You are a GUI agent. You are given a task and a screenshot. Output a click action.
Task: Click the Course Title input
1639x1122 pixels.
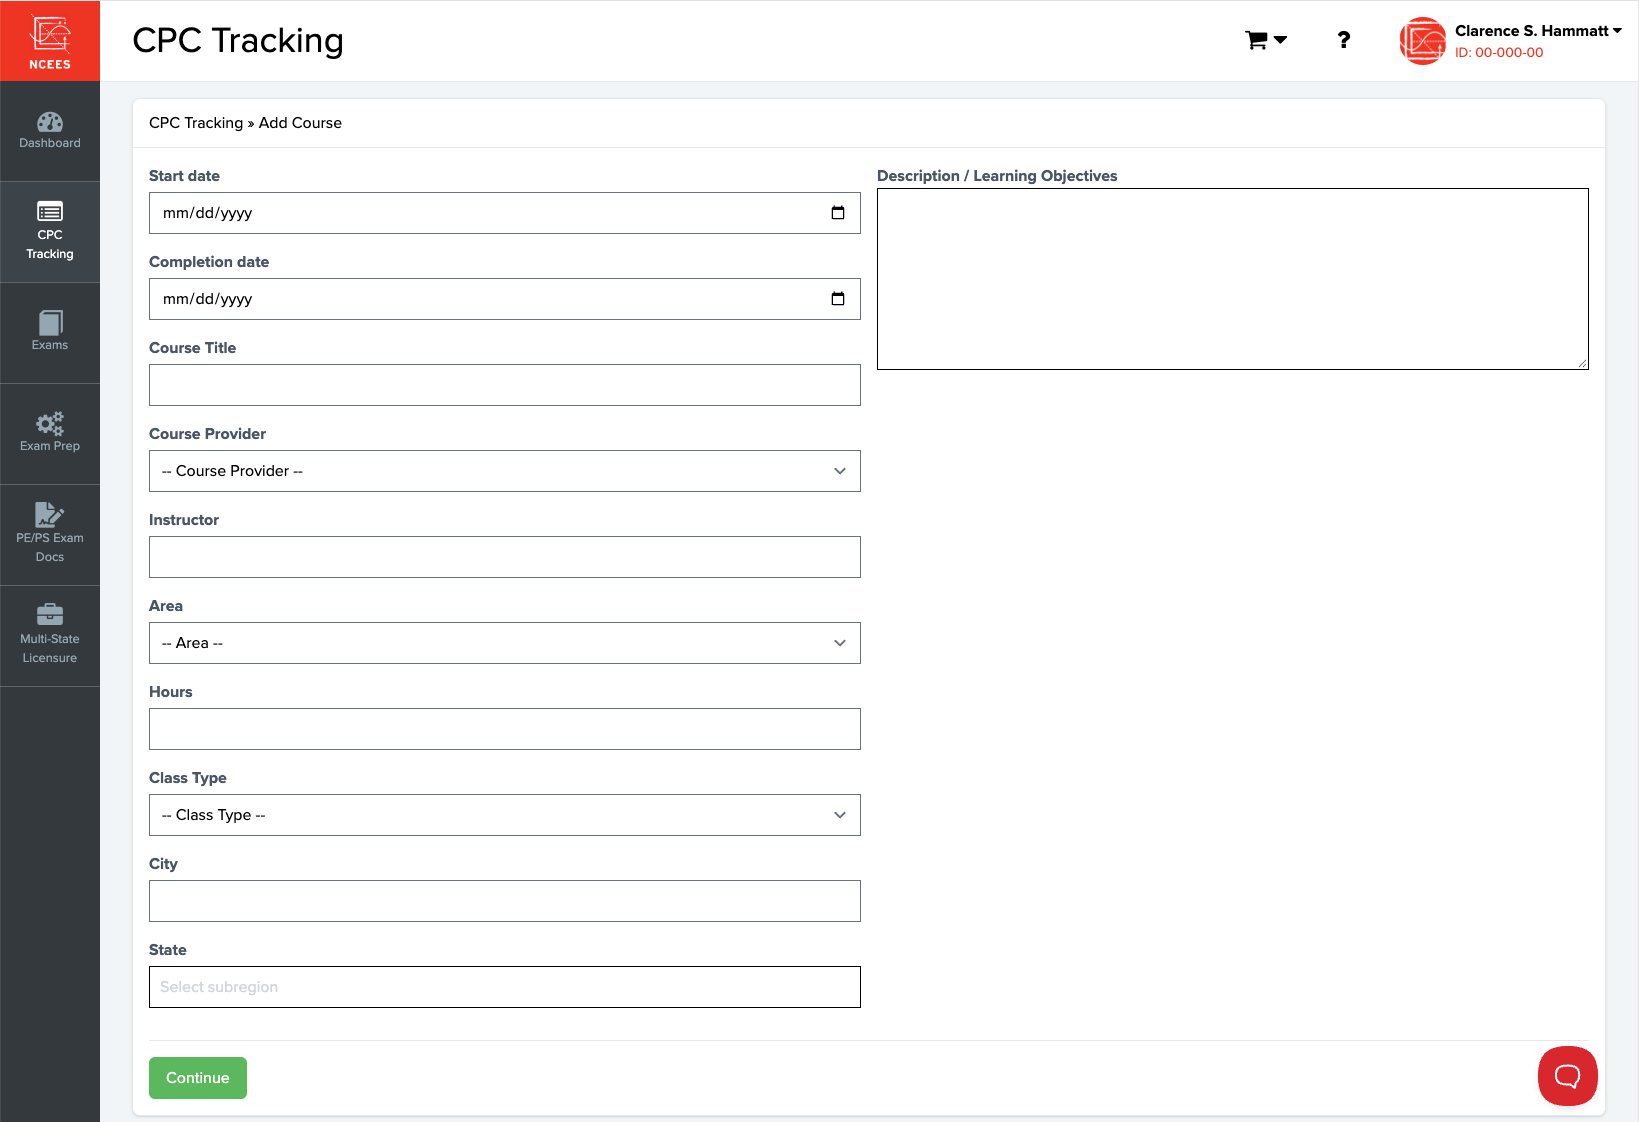(x=505, y=385)
